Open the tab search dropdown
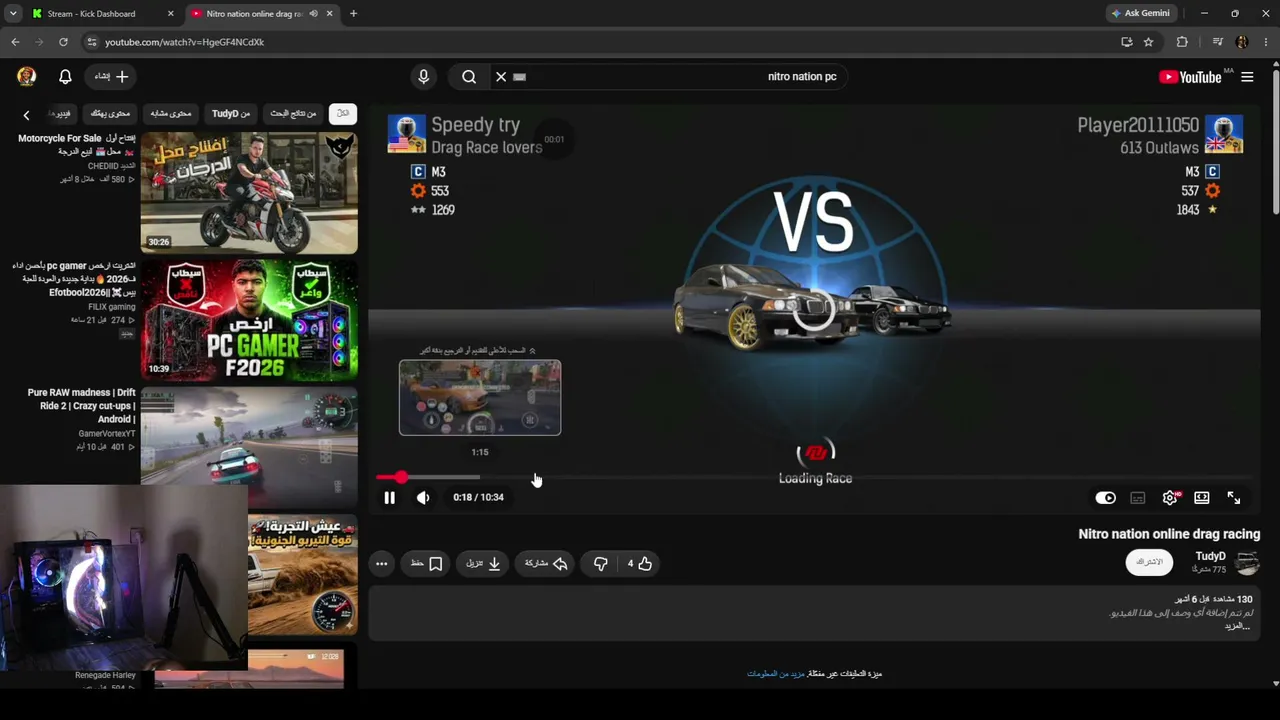This screenshot has width=1280, height=720. pyautogui.click(x=13, y=14)
